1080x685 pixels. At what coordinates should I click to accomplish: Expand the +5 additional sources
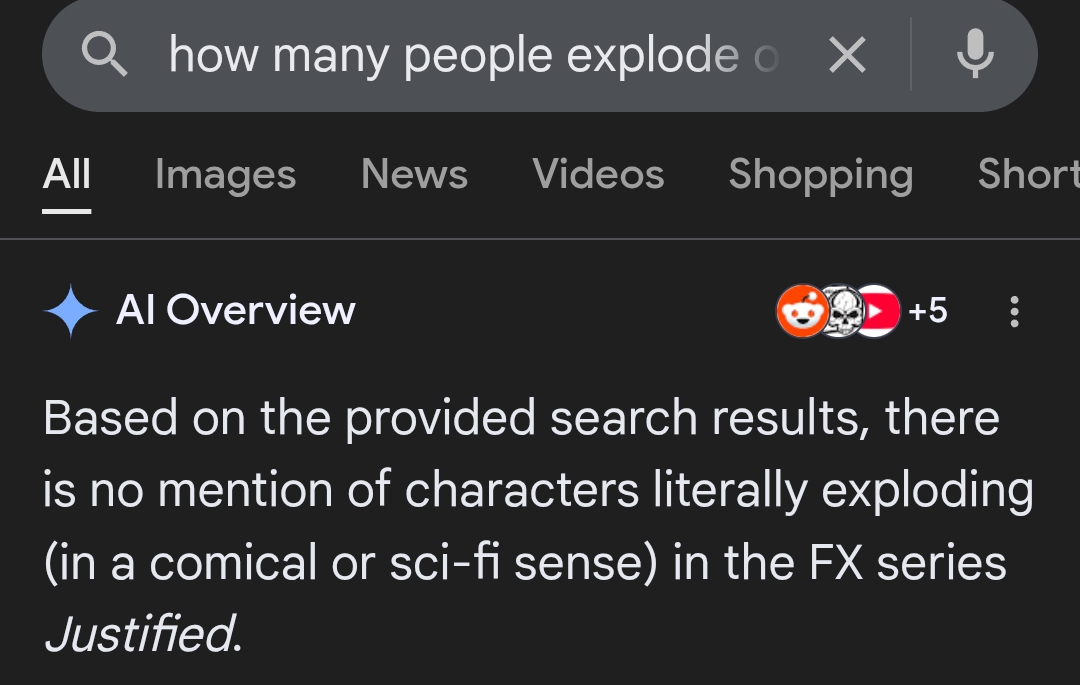(x=927, y=312)
